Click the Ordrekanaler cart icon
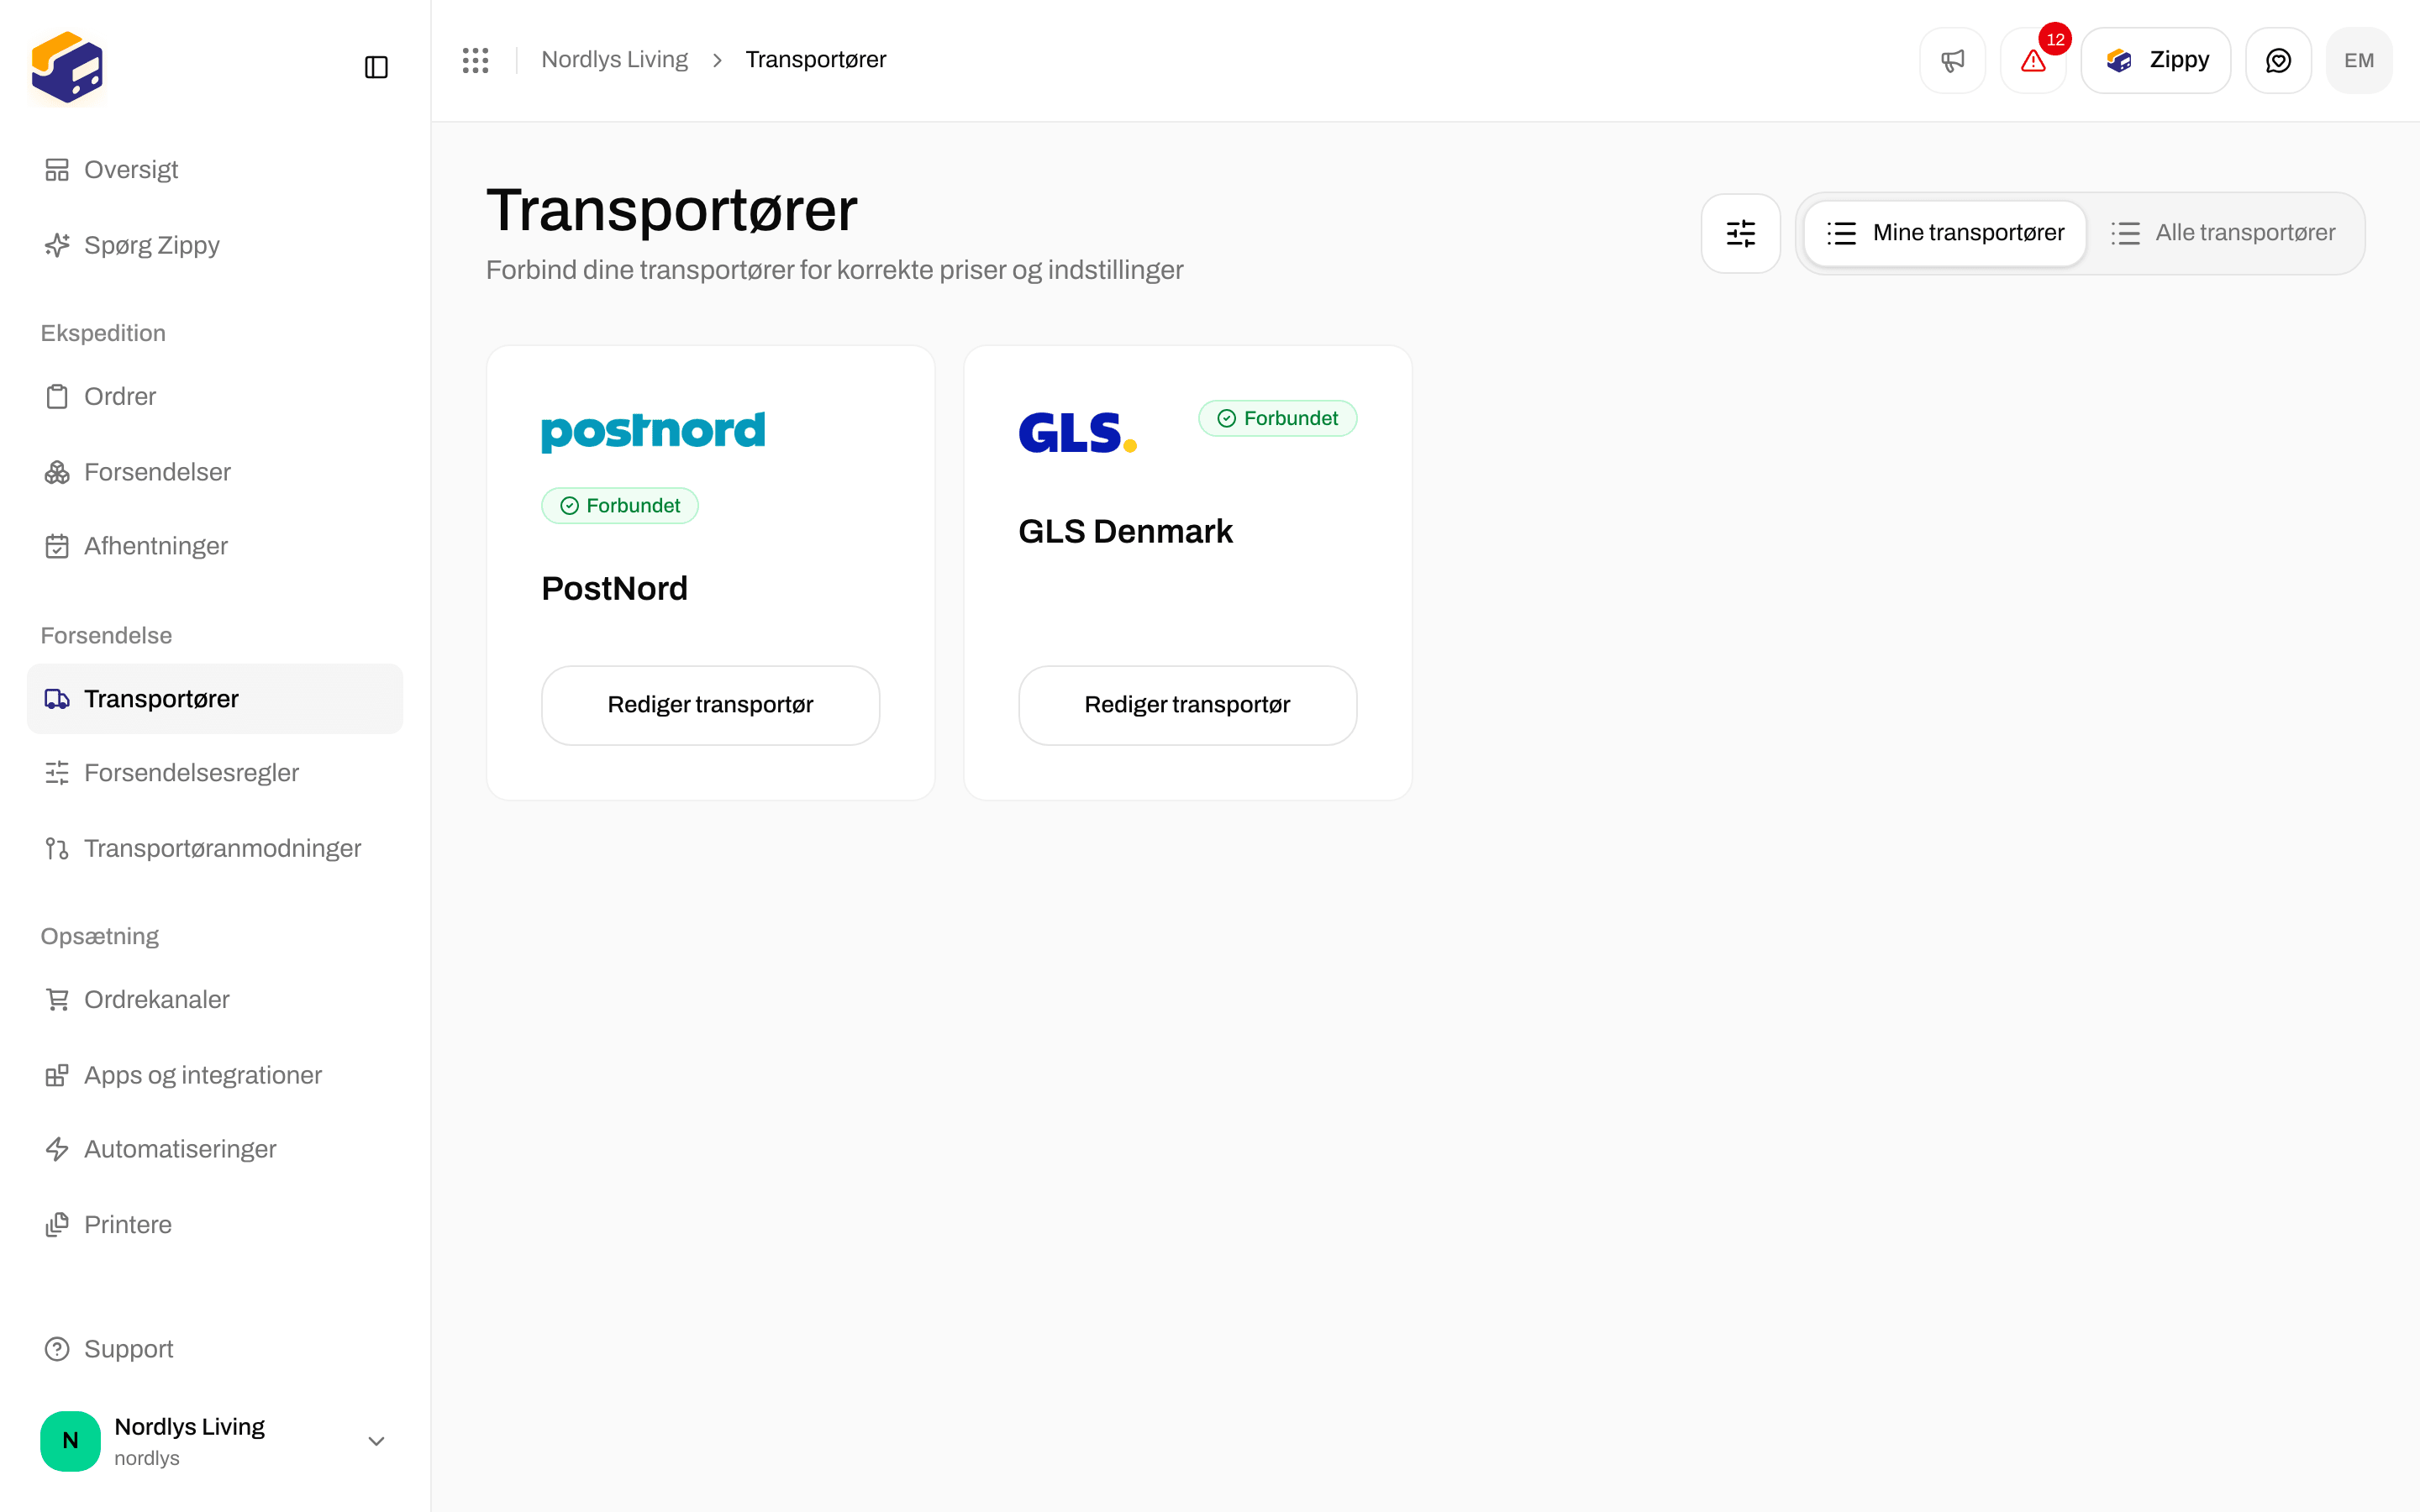Image resolution: width=2420 pixels, height=1512 pixels. 57,1000
